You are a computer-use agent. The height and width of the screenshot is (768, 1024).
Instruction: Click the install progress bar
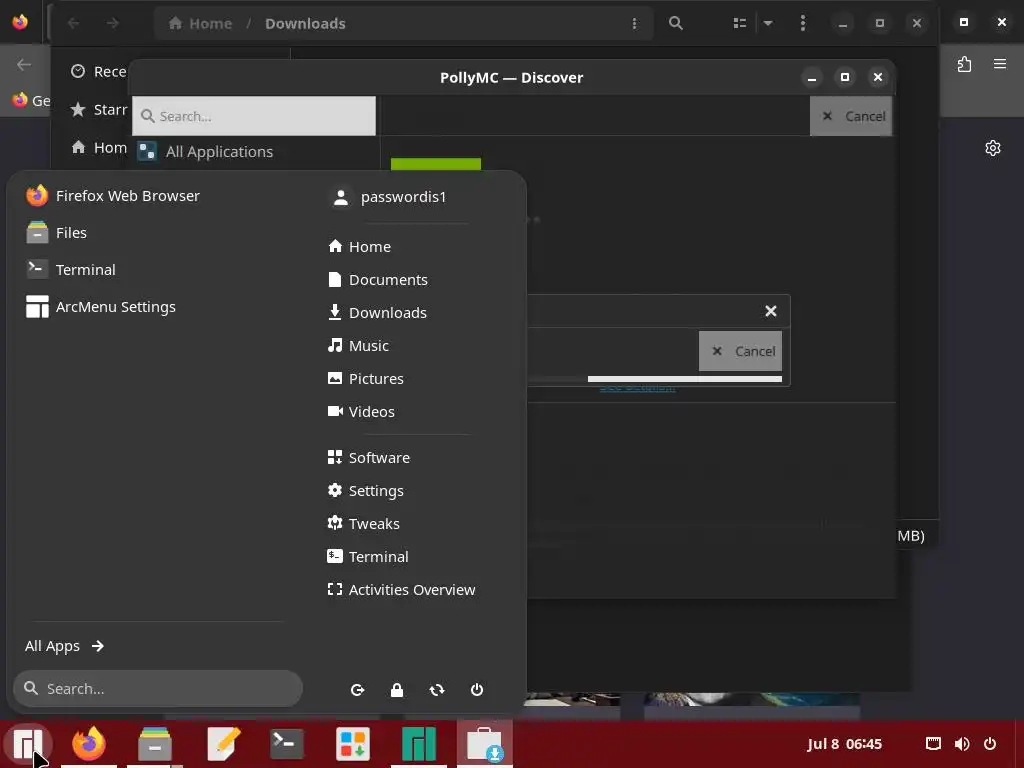(655, 379)
